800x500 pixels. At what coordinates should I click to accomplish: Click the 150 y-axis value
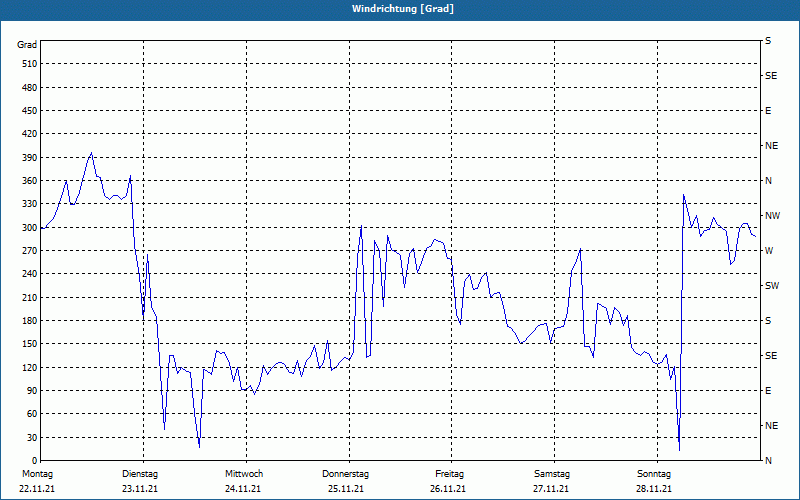tap(30, 344)
